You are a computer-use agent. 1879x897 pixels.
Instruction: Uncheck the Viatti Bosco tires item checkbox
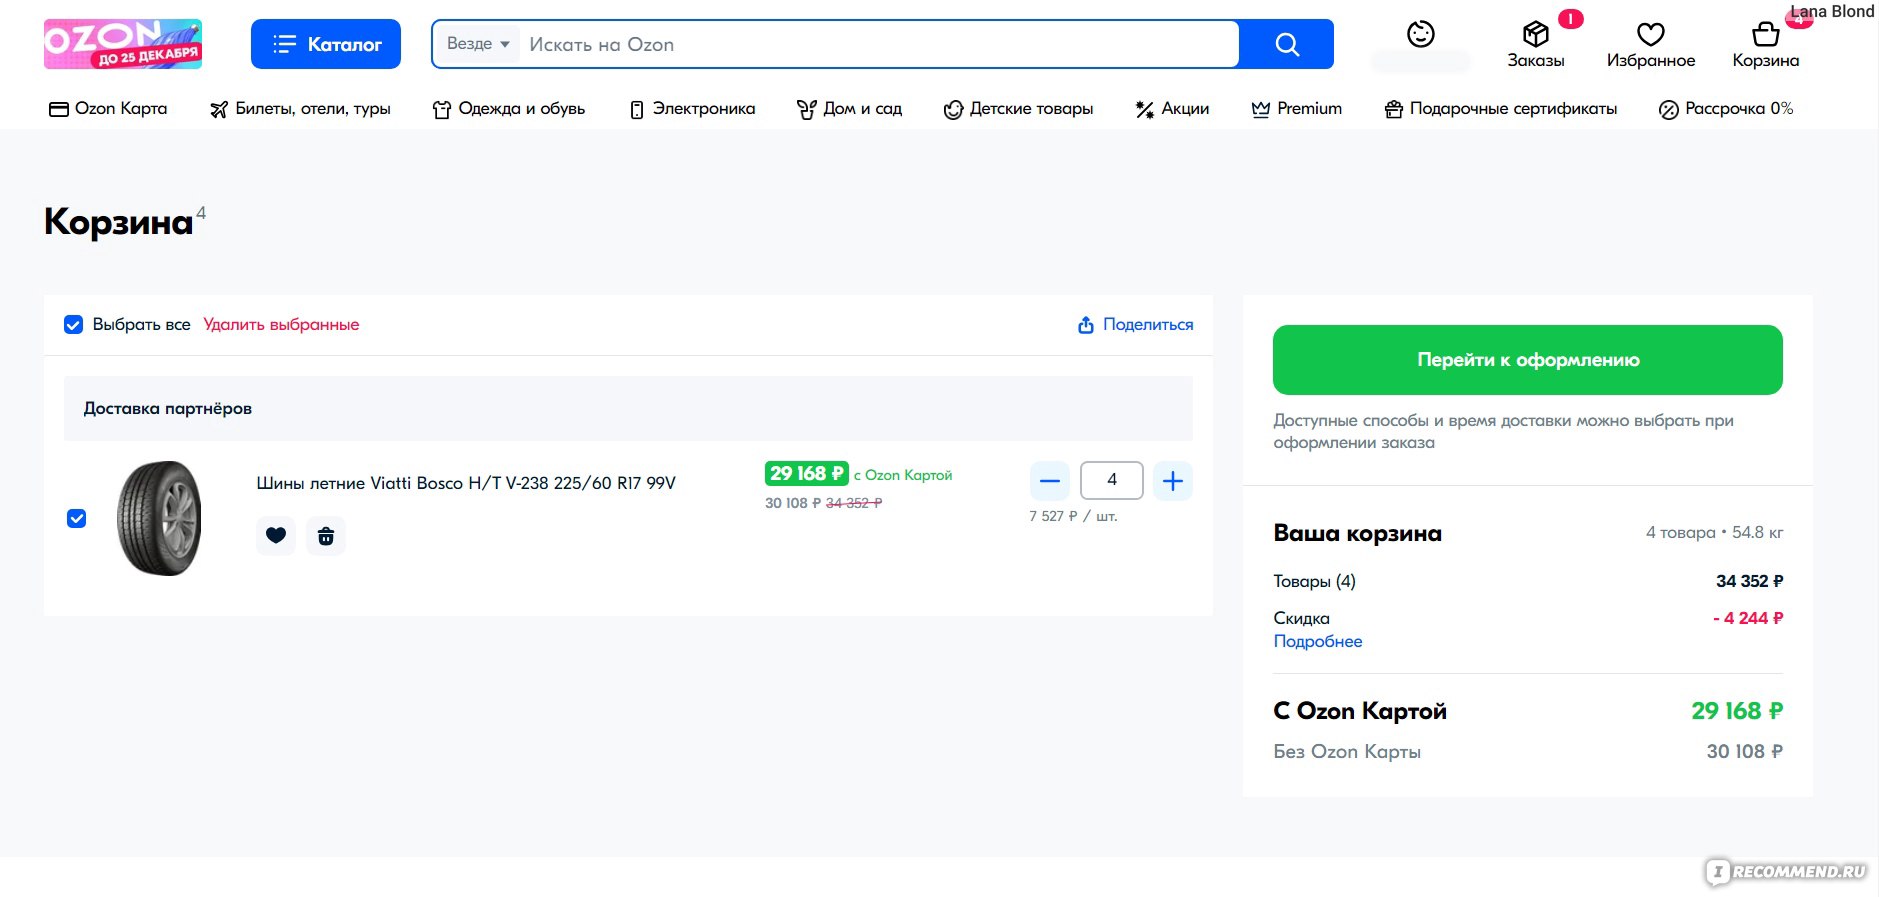point(76,518)
